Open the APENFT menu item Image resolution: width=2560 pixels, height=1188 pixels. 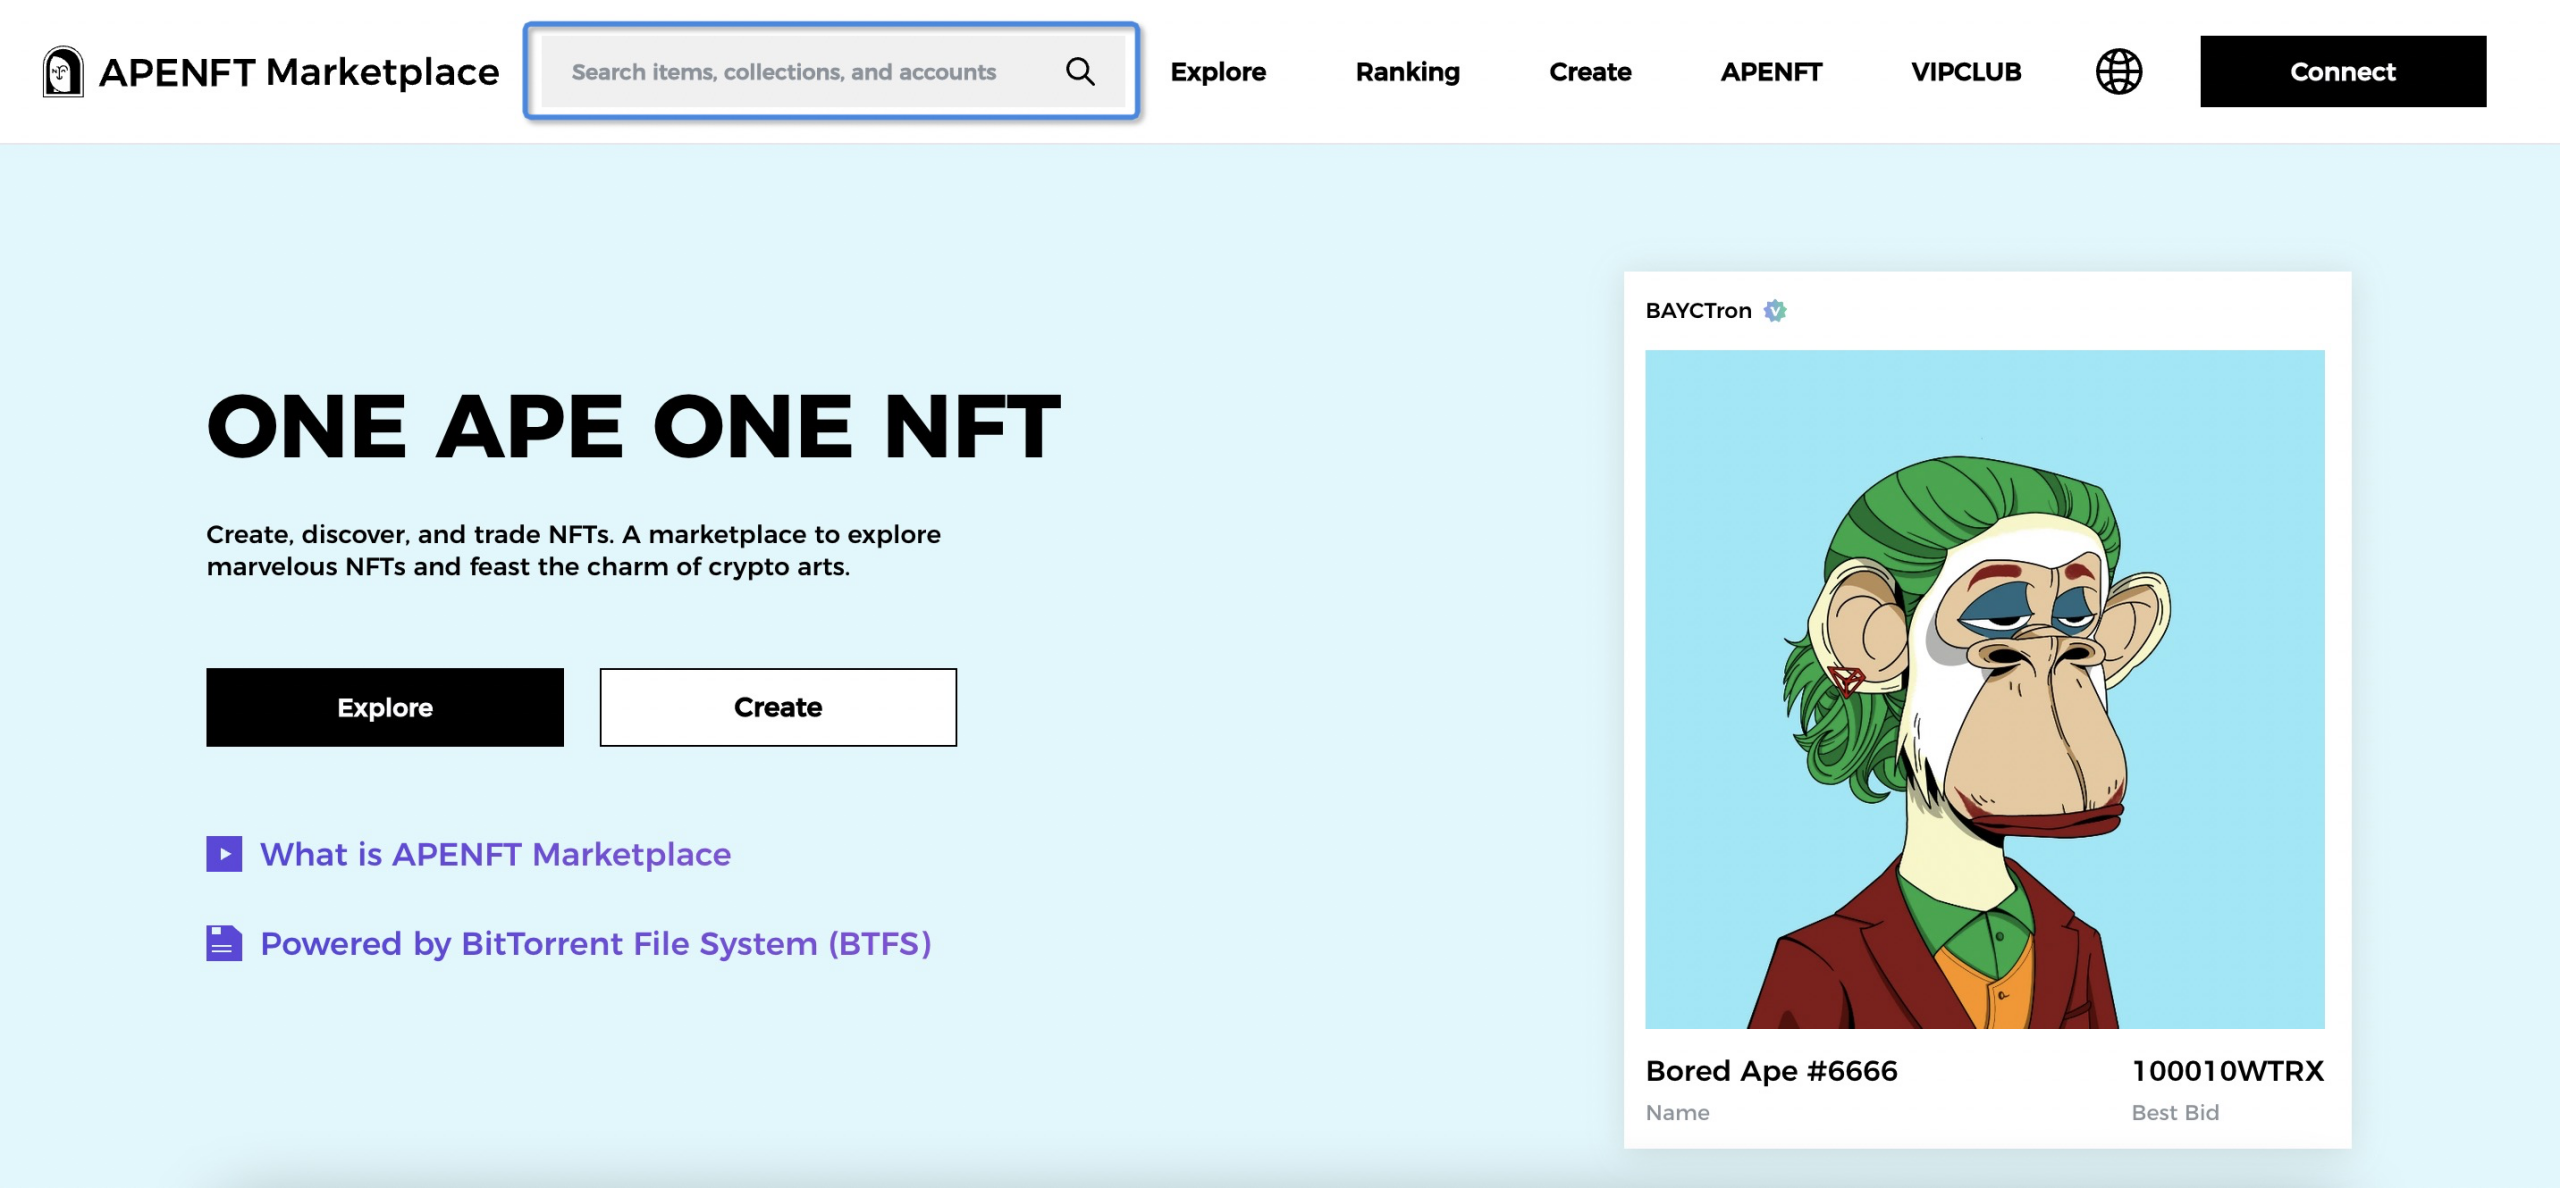click(x=1771, y=72)
